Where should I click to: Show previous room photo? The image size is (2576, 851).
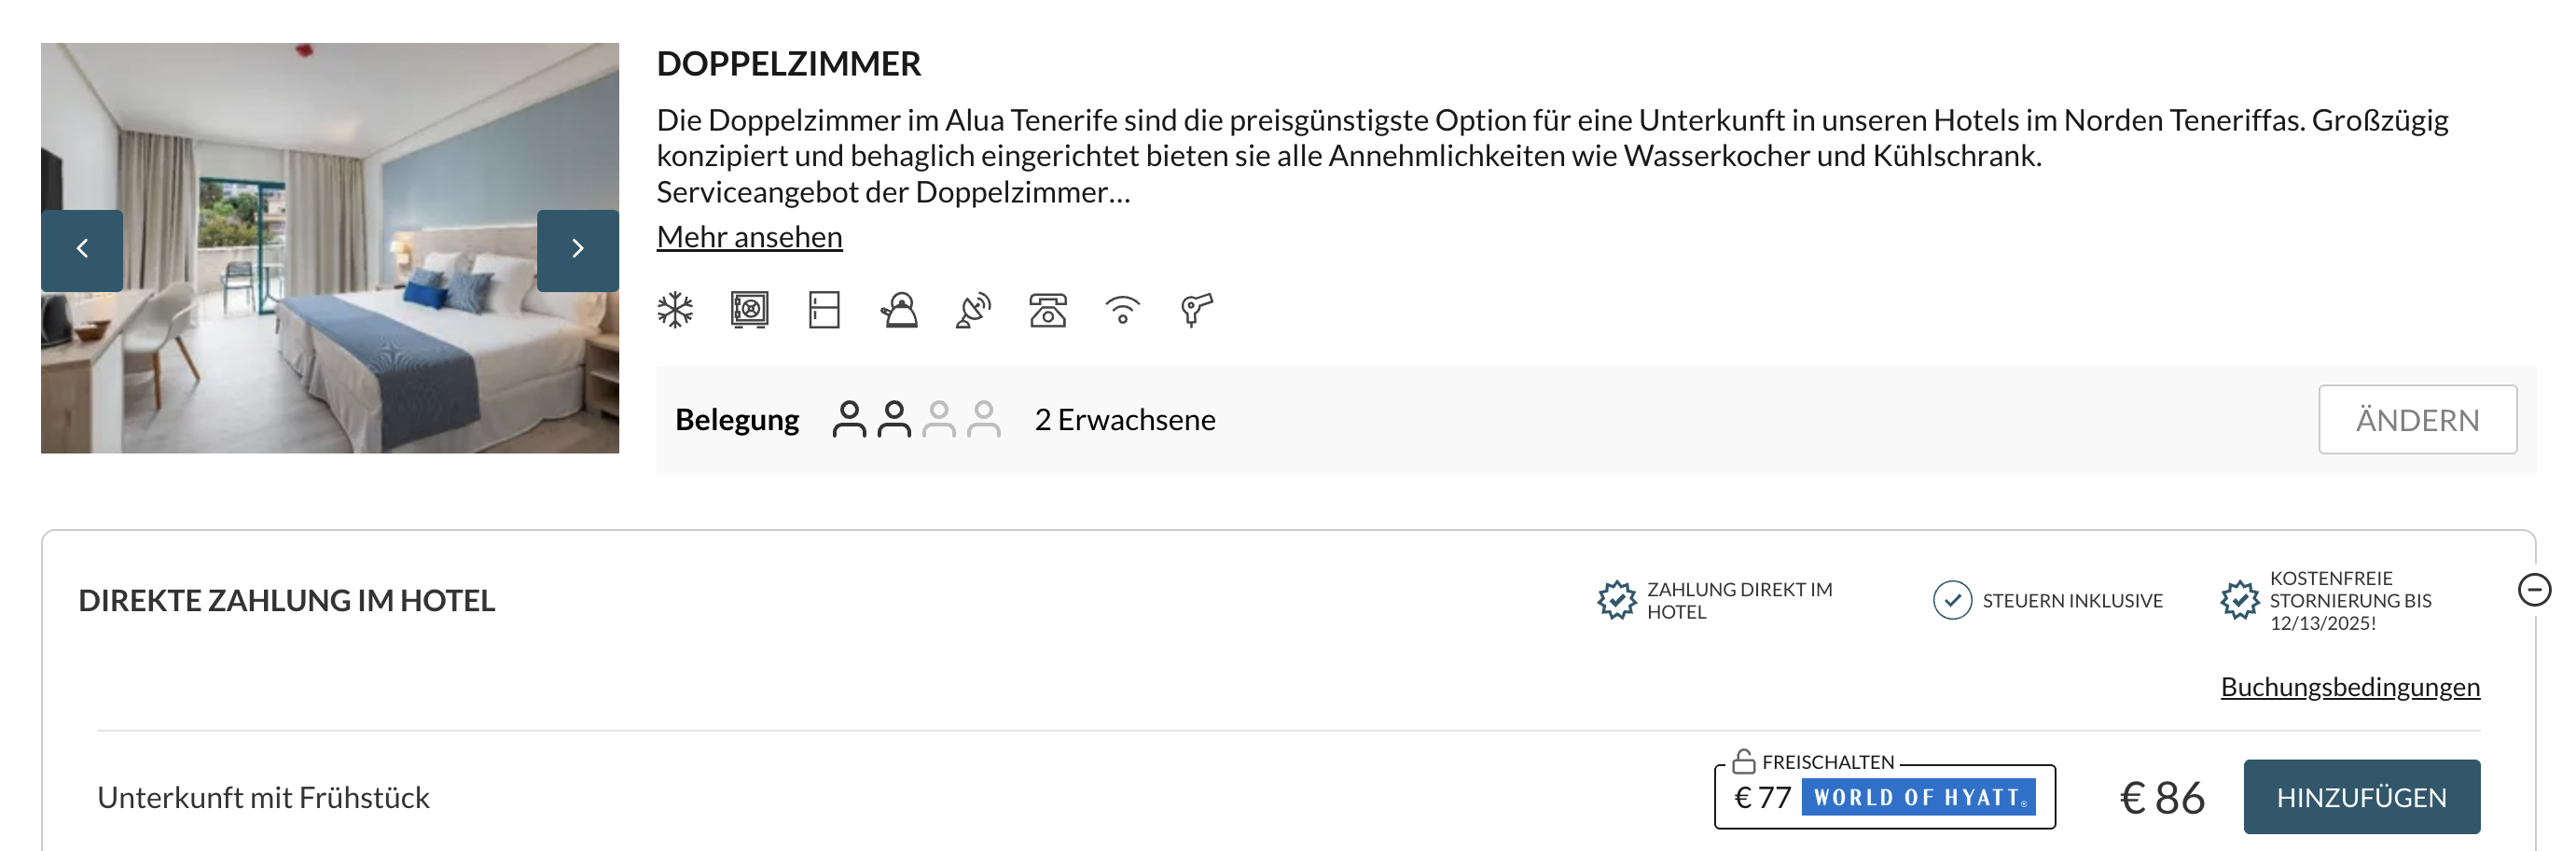82,250
